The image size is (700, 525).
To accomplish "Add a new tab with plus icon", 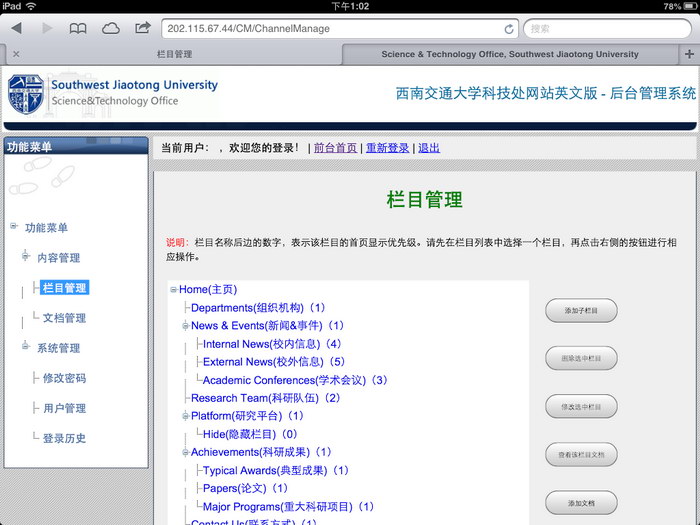I will (x=689, y=54).
